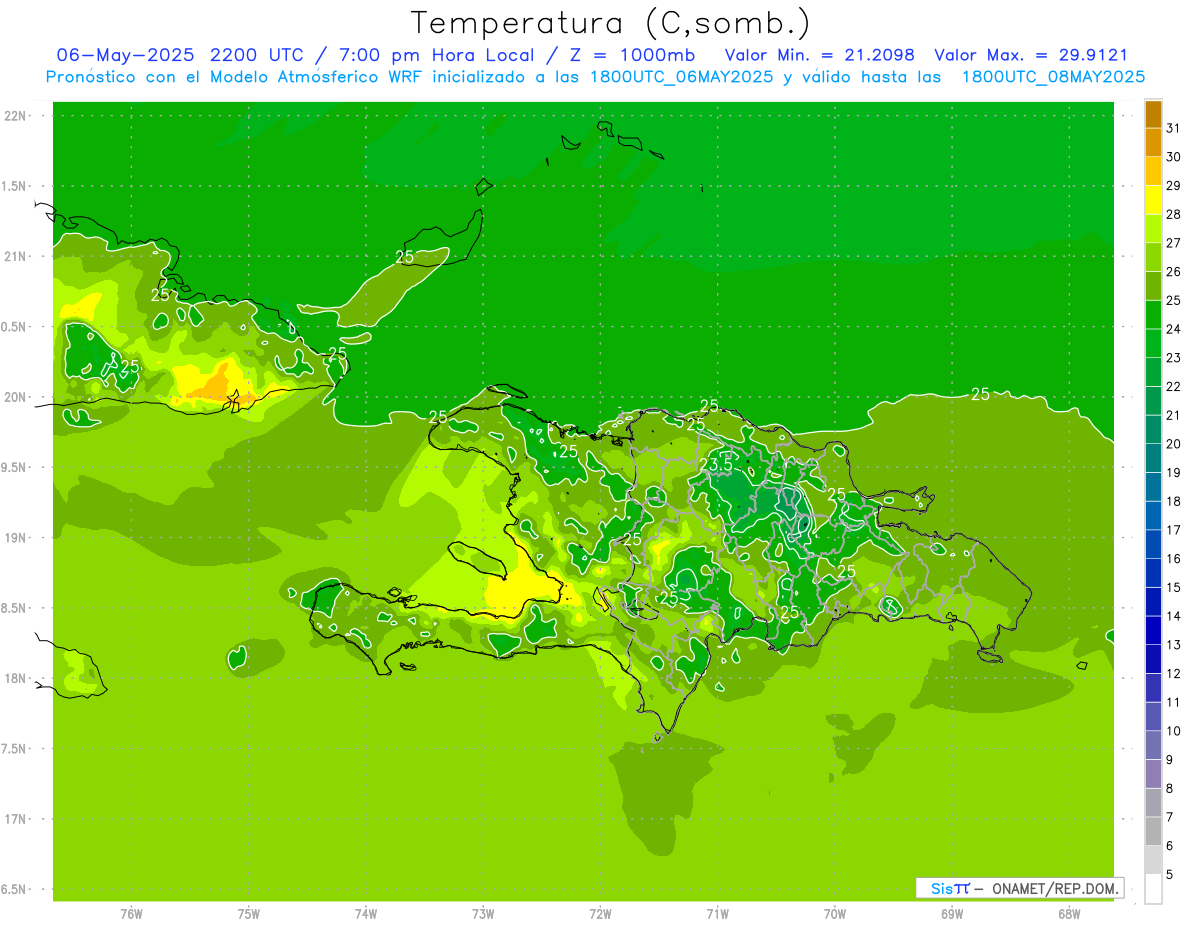Click the yellow legend swatch between 28 and 29
The image size is (1200, 927).
(1153, 200)
